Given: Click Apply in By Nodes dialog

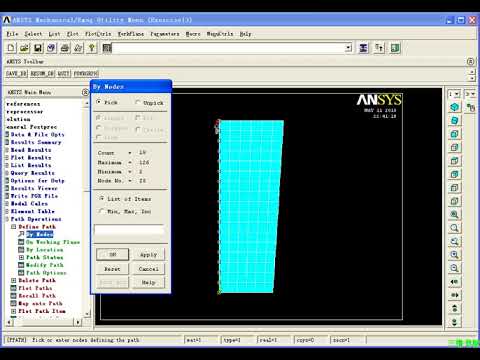Looking at the screenshot, I should click(x=148, y=255).
